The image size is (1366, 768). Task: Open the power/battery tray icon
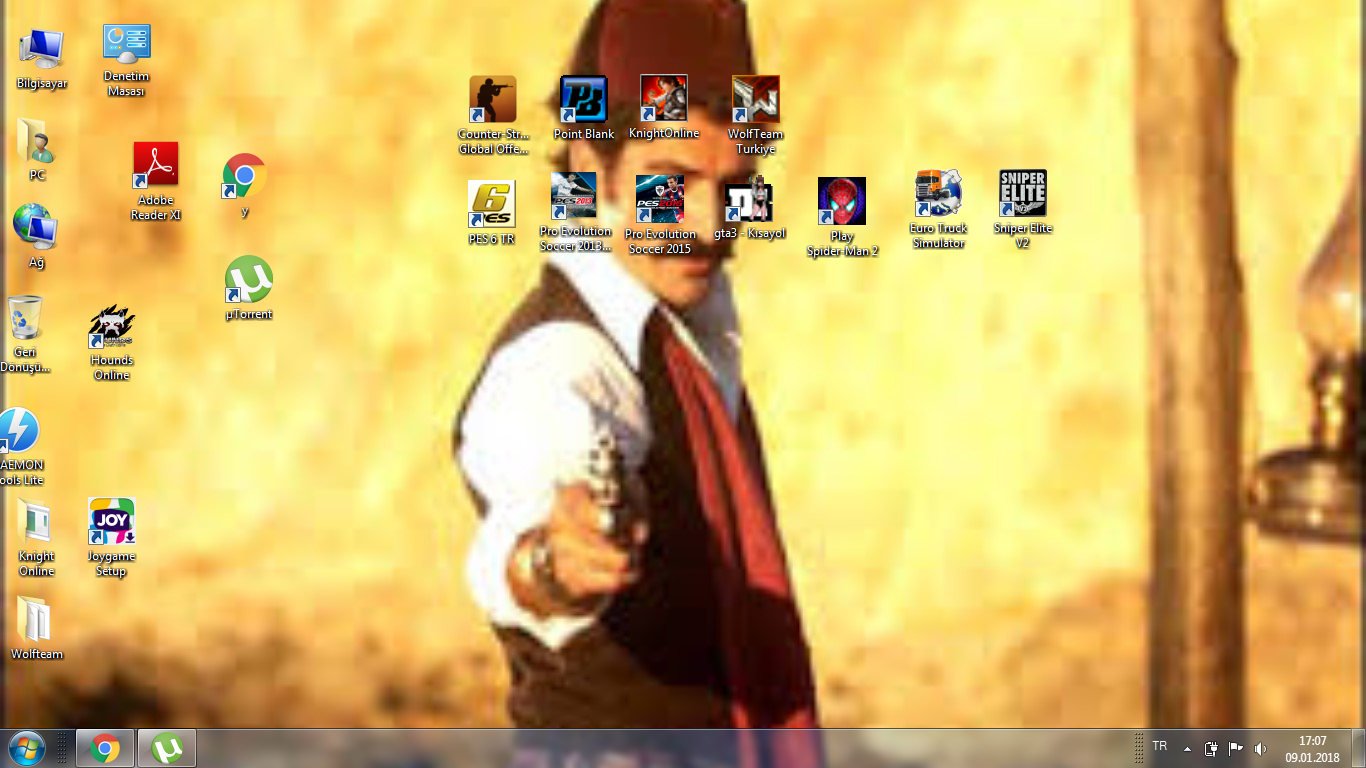click(x=1211, y=748)
